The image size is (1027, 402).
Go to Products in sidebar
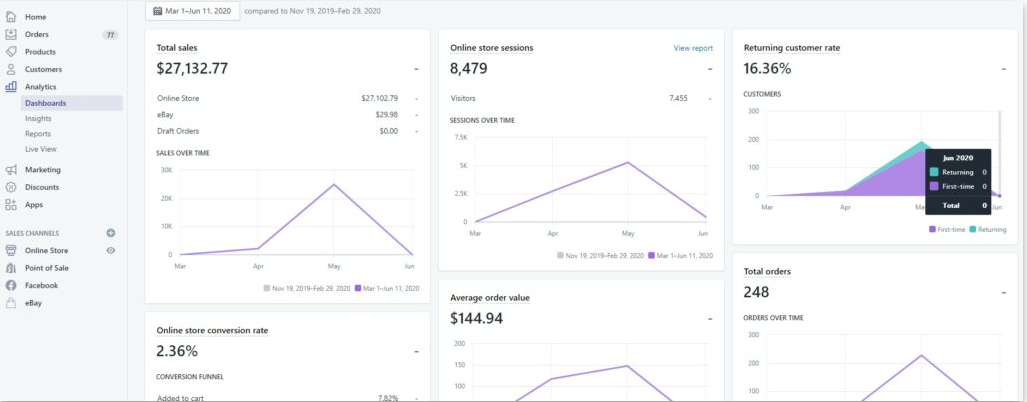pos(40,52)
